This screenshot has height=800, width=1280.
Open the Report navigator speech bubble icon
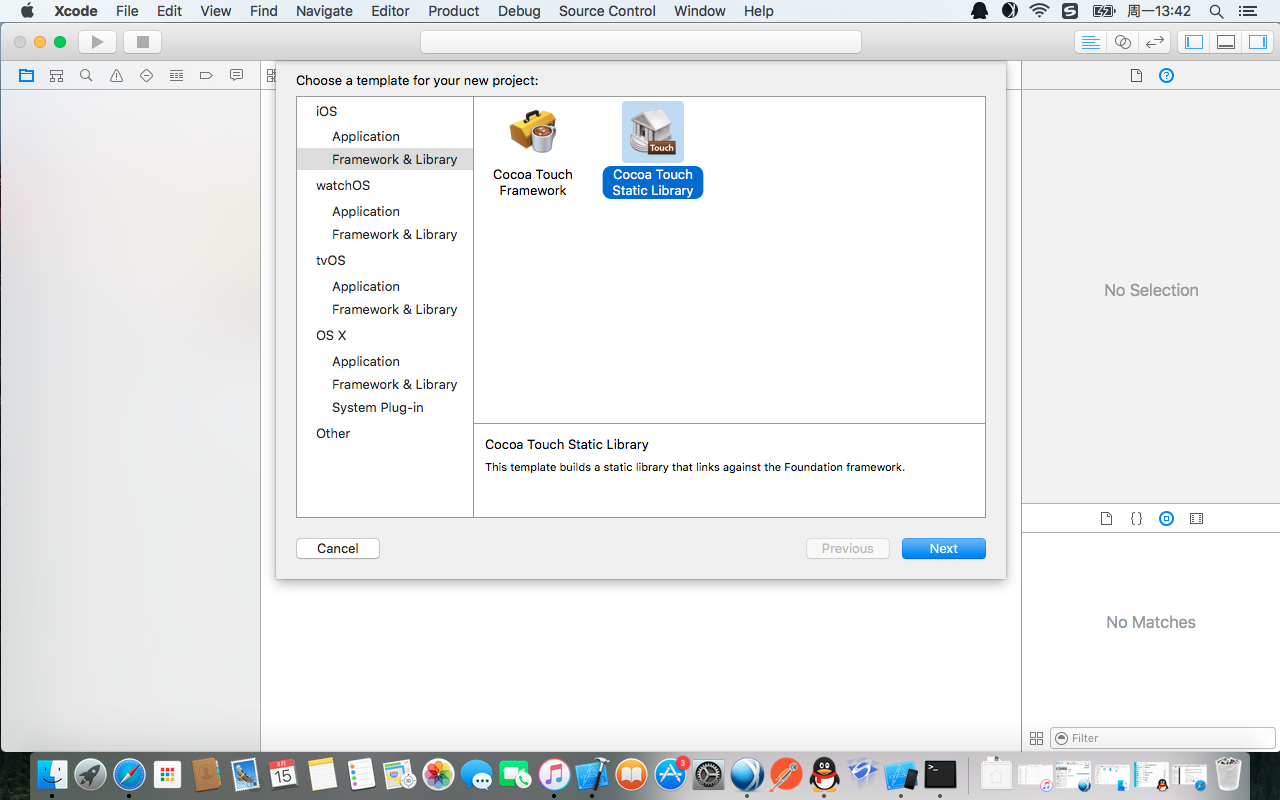[x=236, y=75]
